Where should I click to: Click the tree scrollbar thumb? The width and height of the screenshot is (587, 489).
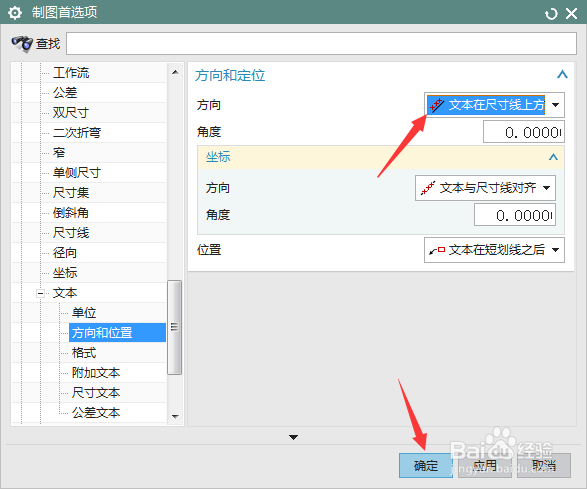pyautogui.click(x=174, y=327)
